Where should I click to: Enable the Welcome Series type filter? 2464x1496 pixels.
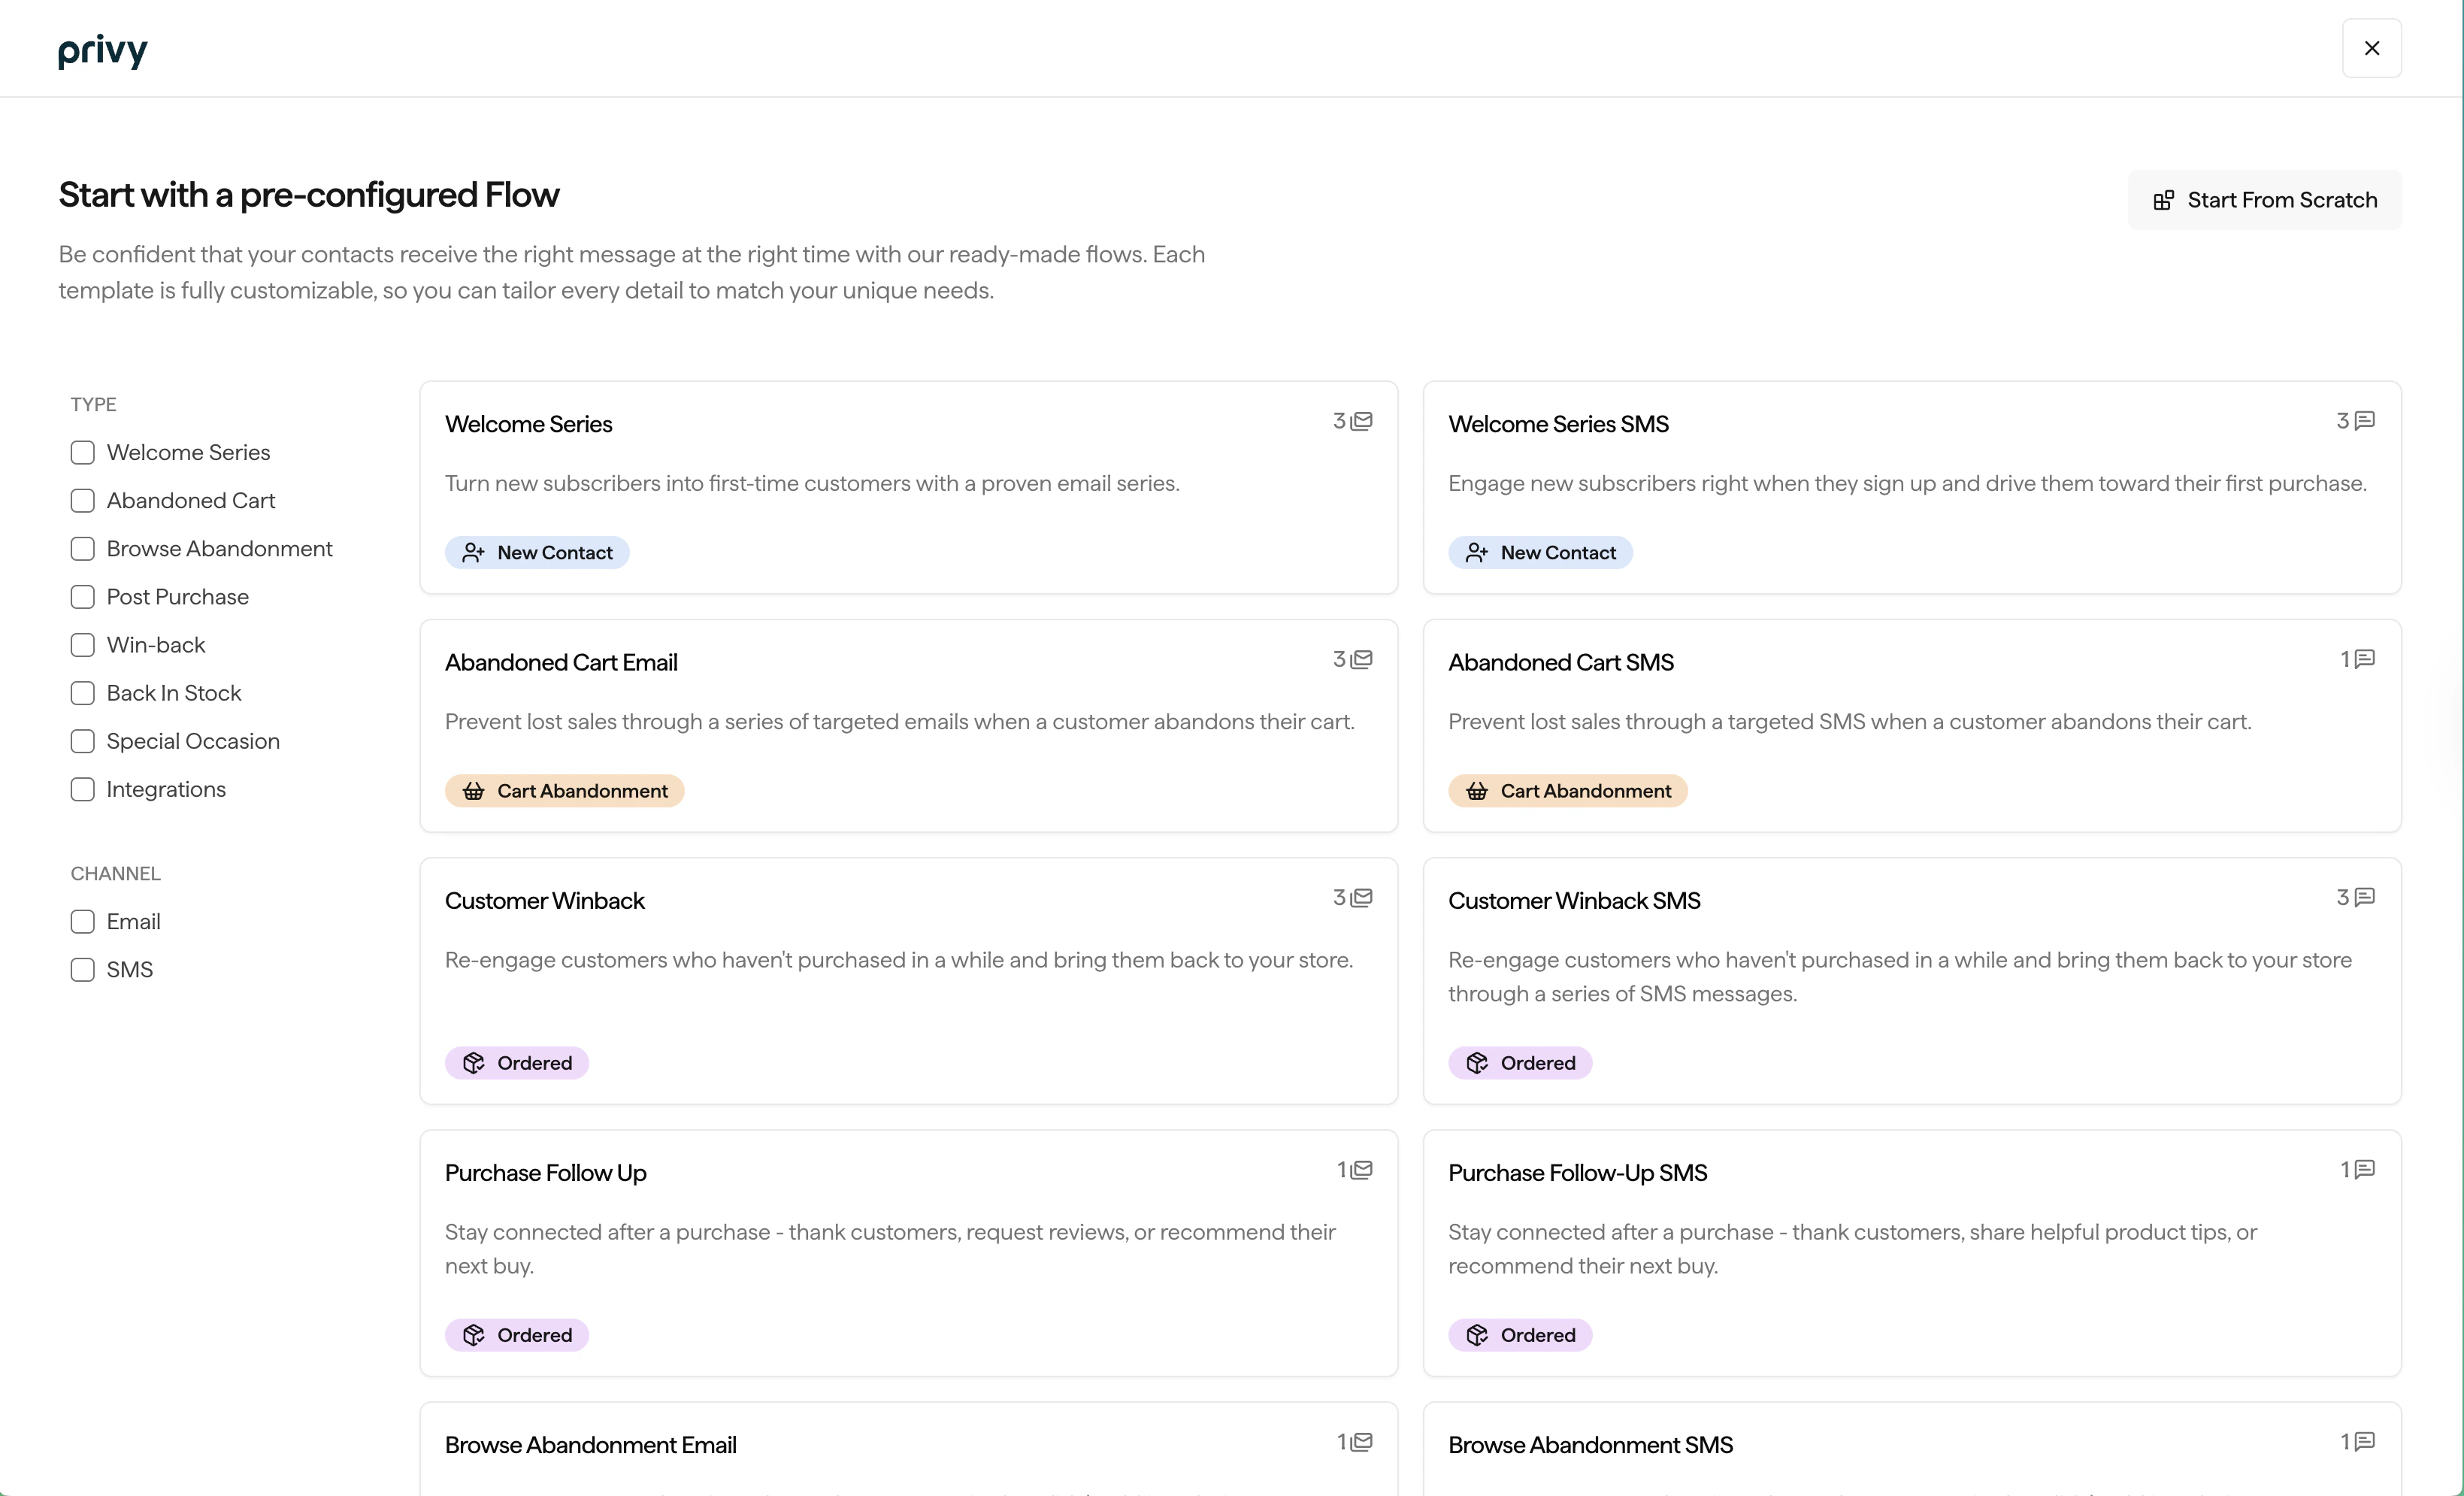point(83,452)
